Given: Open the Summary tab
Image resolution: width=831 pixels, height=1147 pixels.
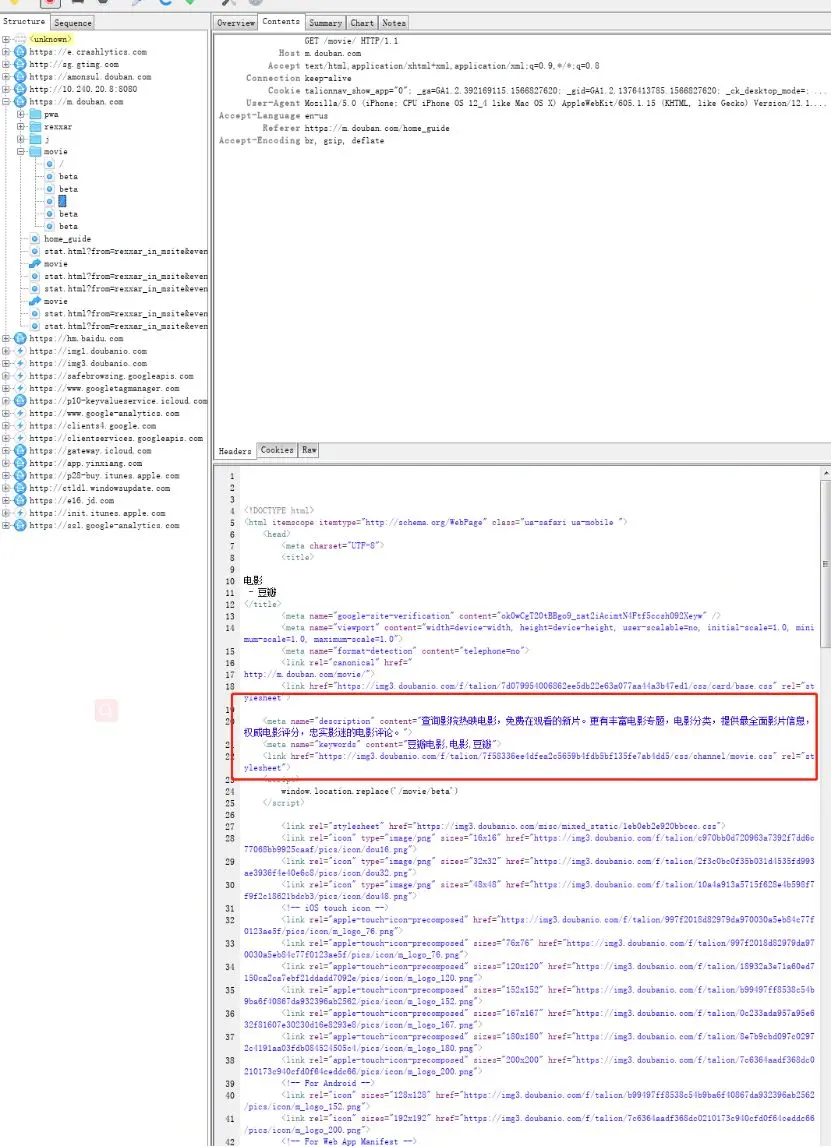Looking at the screenshot, I should [325, 23].
